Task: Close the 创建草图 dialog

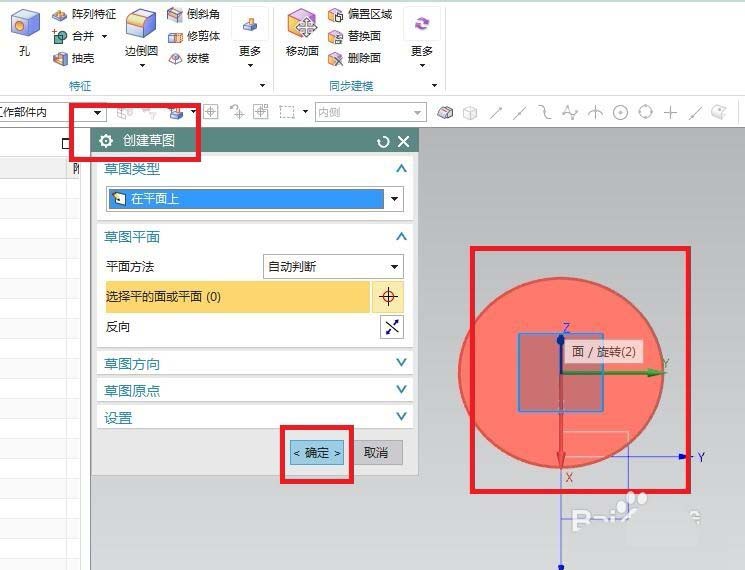Action: (403, 142)
